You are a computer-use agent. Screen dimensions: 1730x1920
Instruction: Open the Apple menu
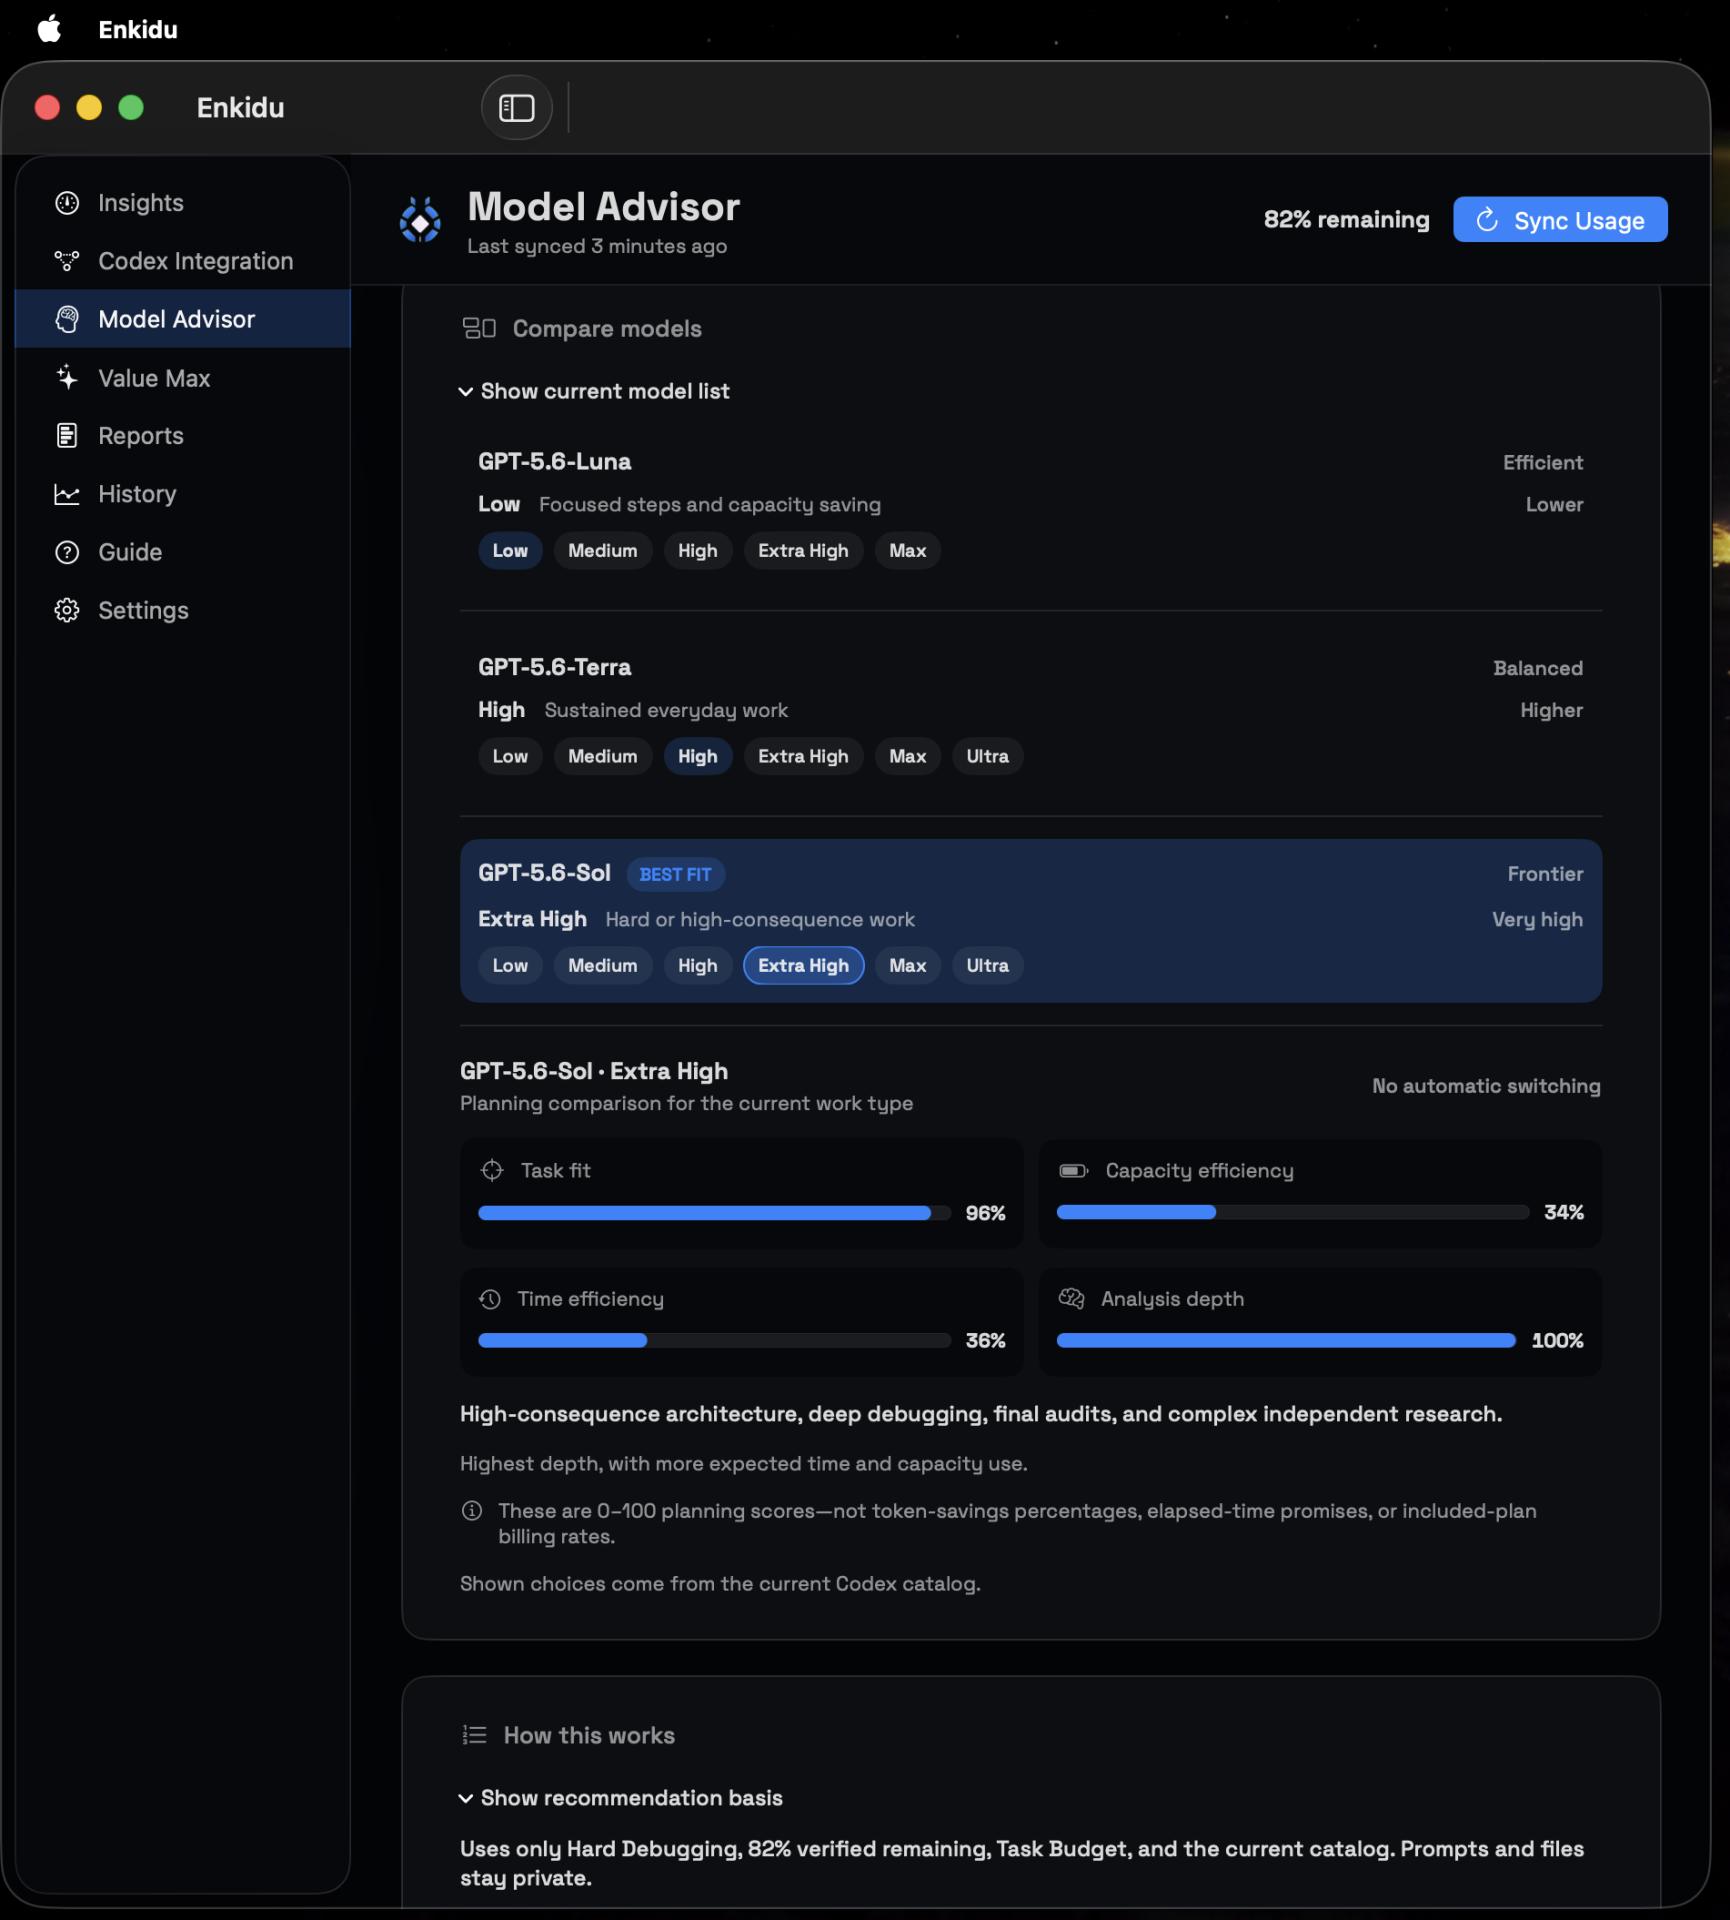(49, 29)
